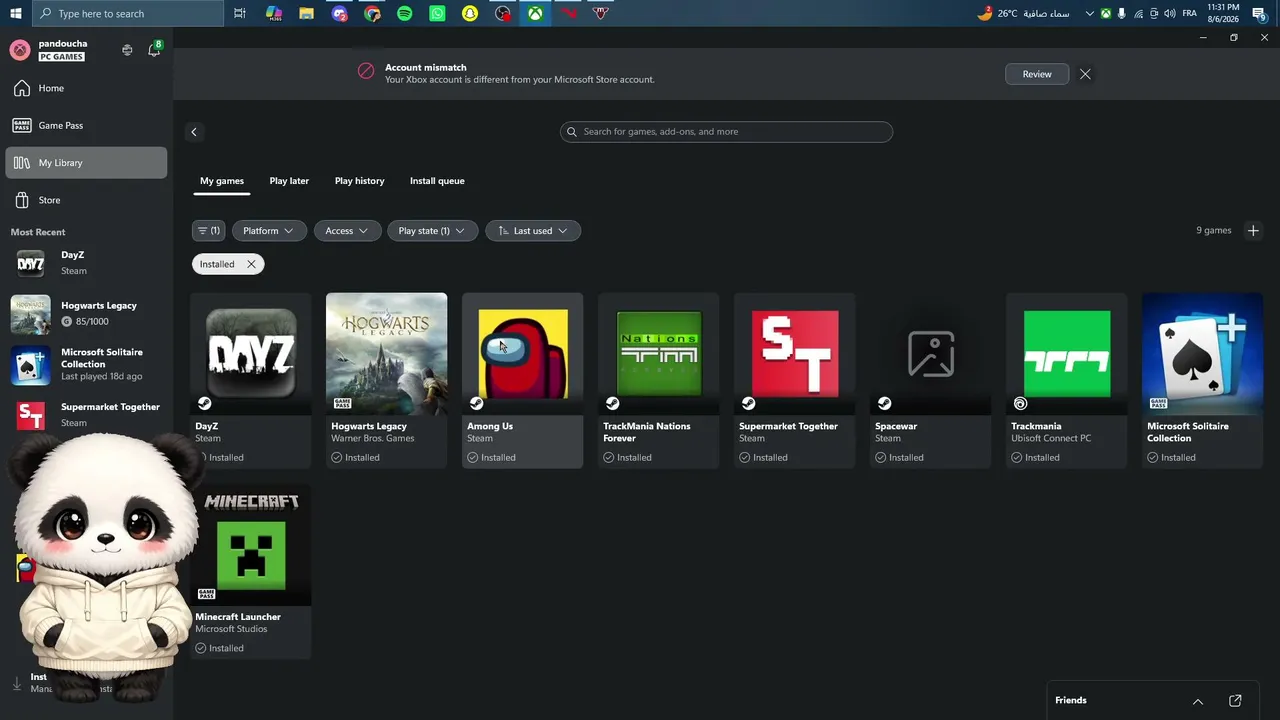The width and height of the screenshot is (1280, 720).
Task: Expand the Platform filter dropdown
Action: [269, 231]
